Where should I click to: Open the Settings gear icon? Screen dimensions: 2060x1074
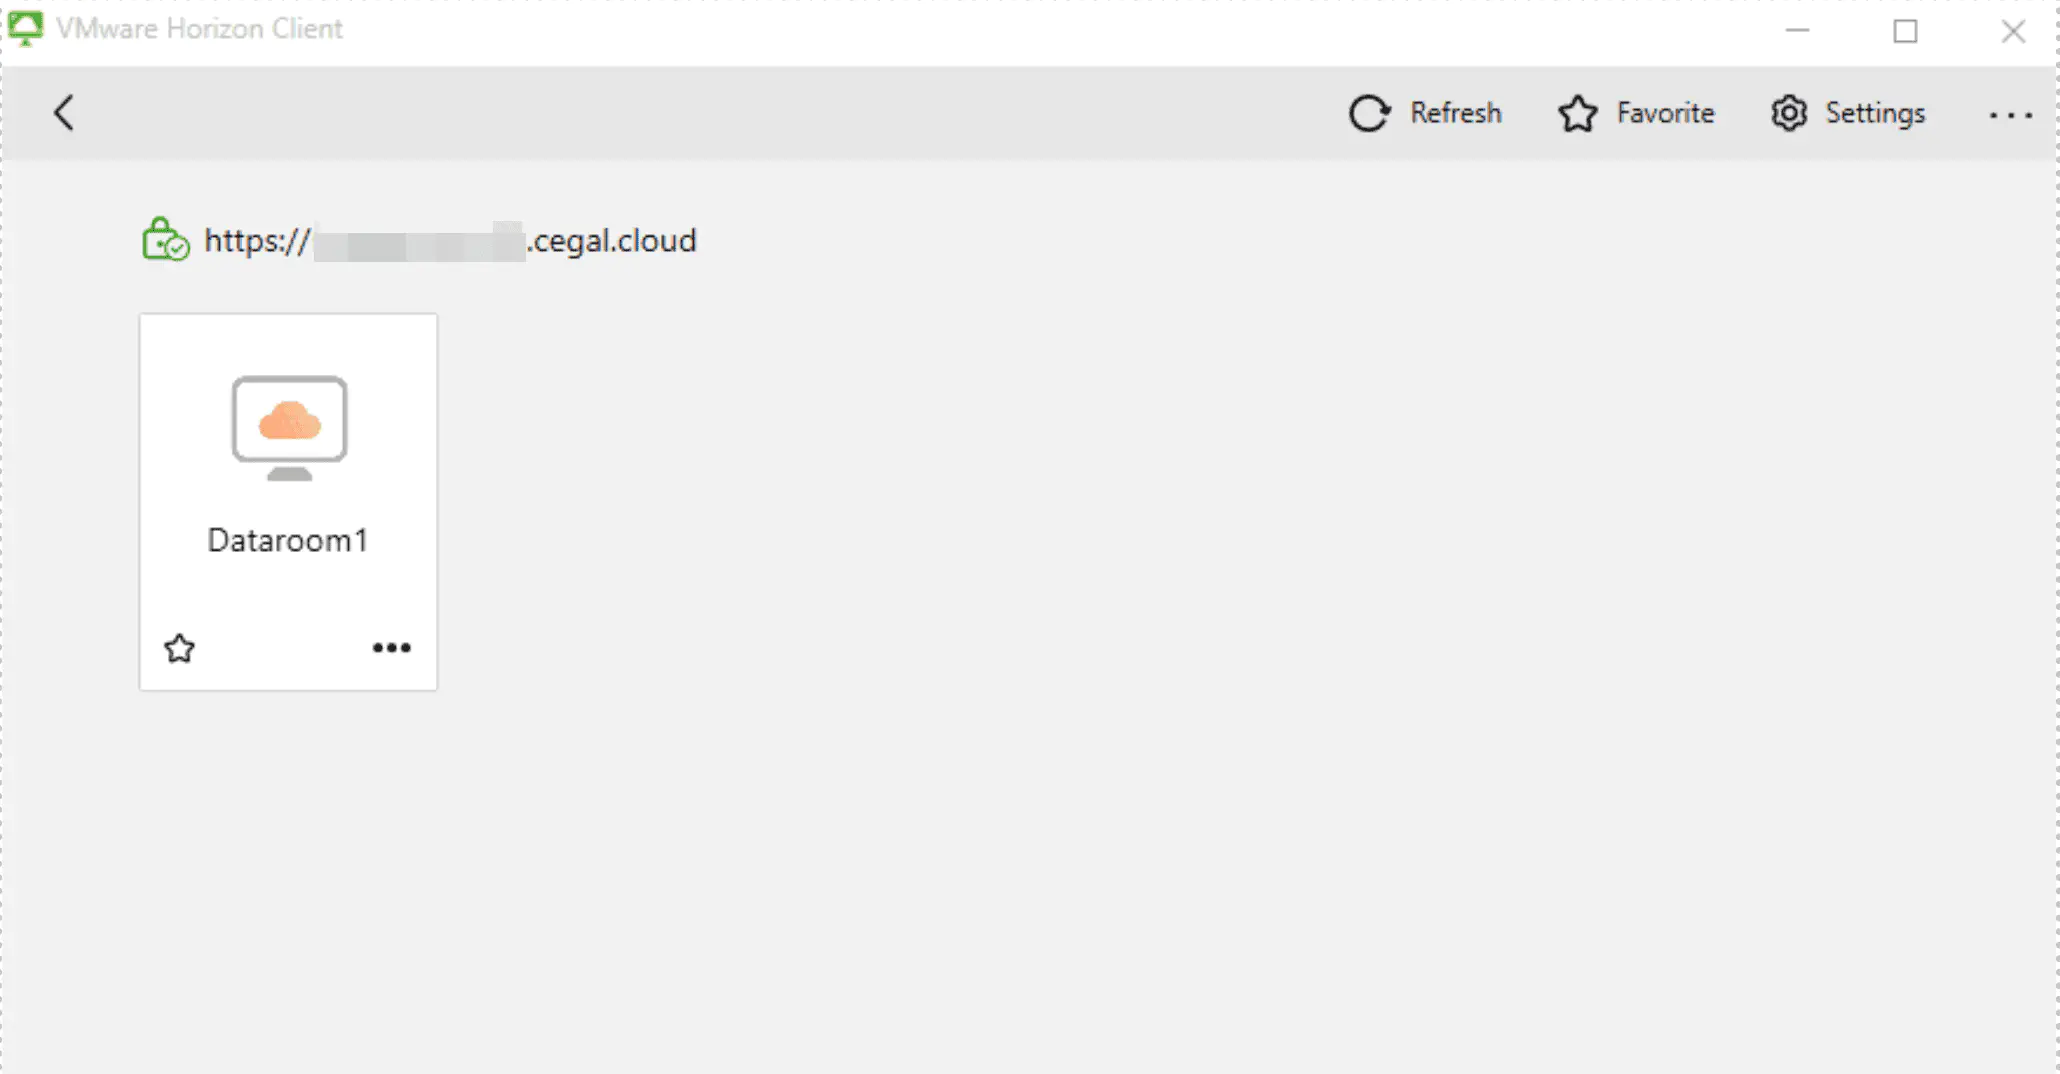coord(1788,114)
